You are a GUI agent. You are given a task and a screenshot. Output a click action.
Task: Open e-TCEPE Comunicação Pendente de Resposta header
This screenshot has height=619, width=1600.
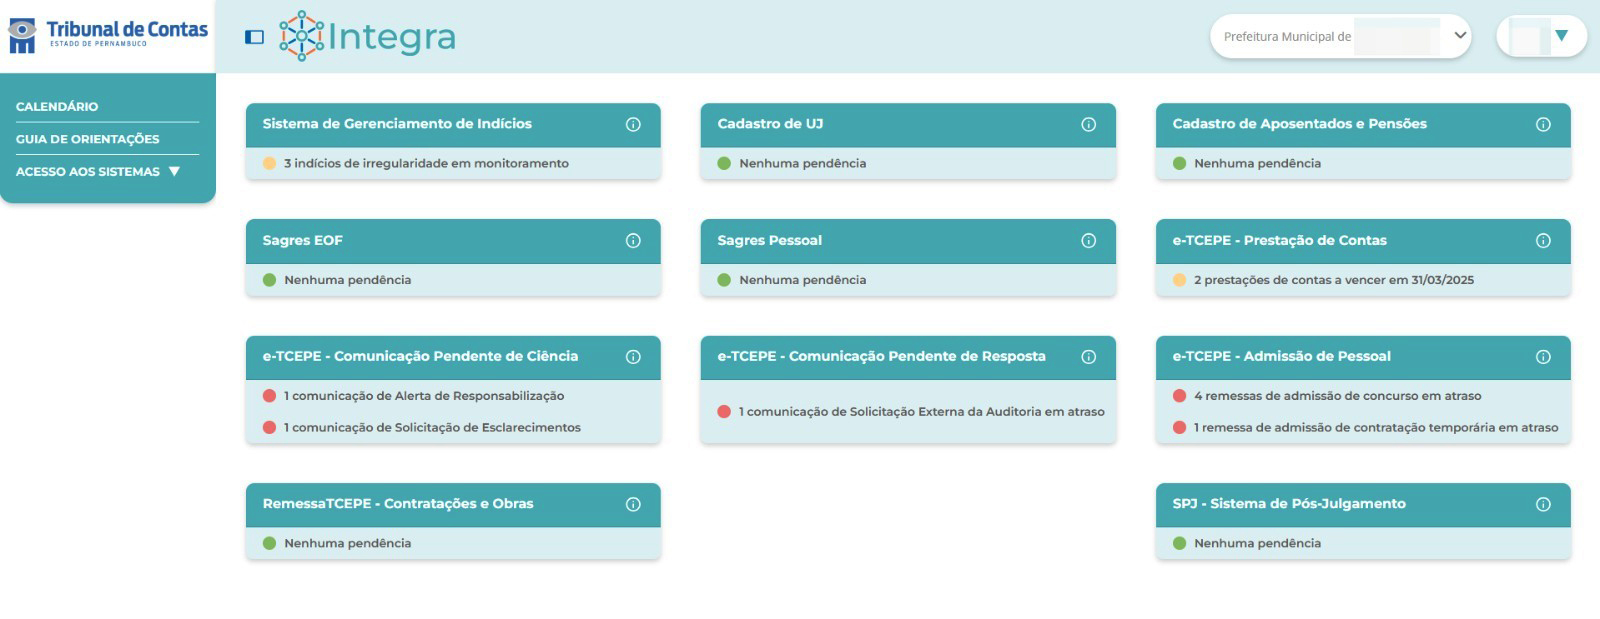click(908, 357)
